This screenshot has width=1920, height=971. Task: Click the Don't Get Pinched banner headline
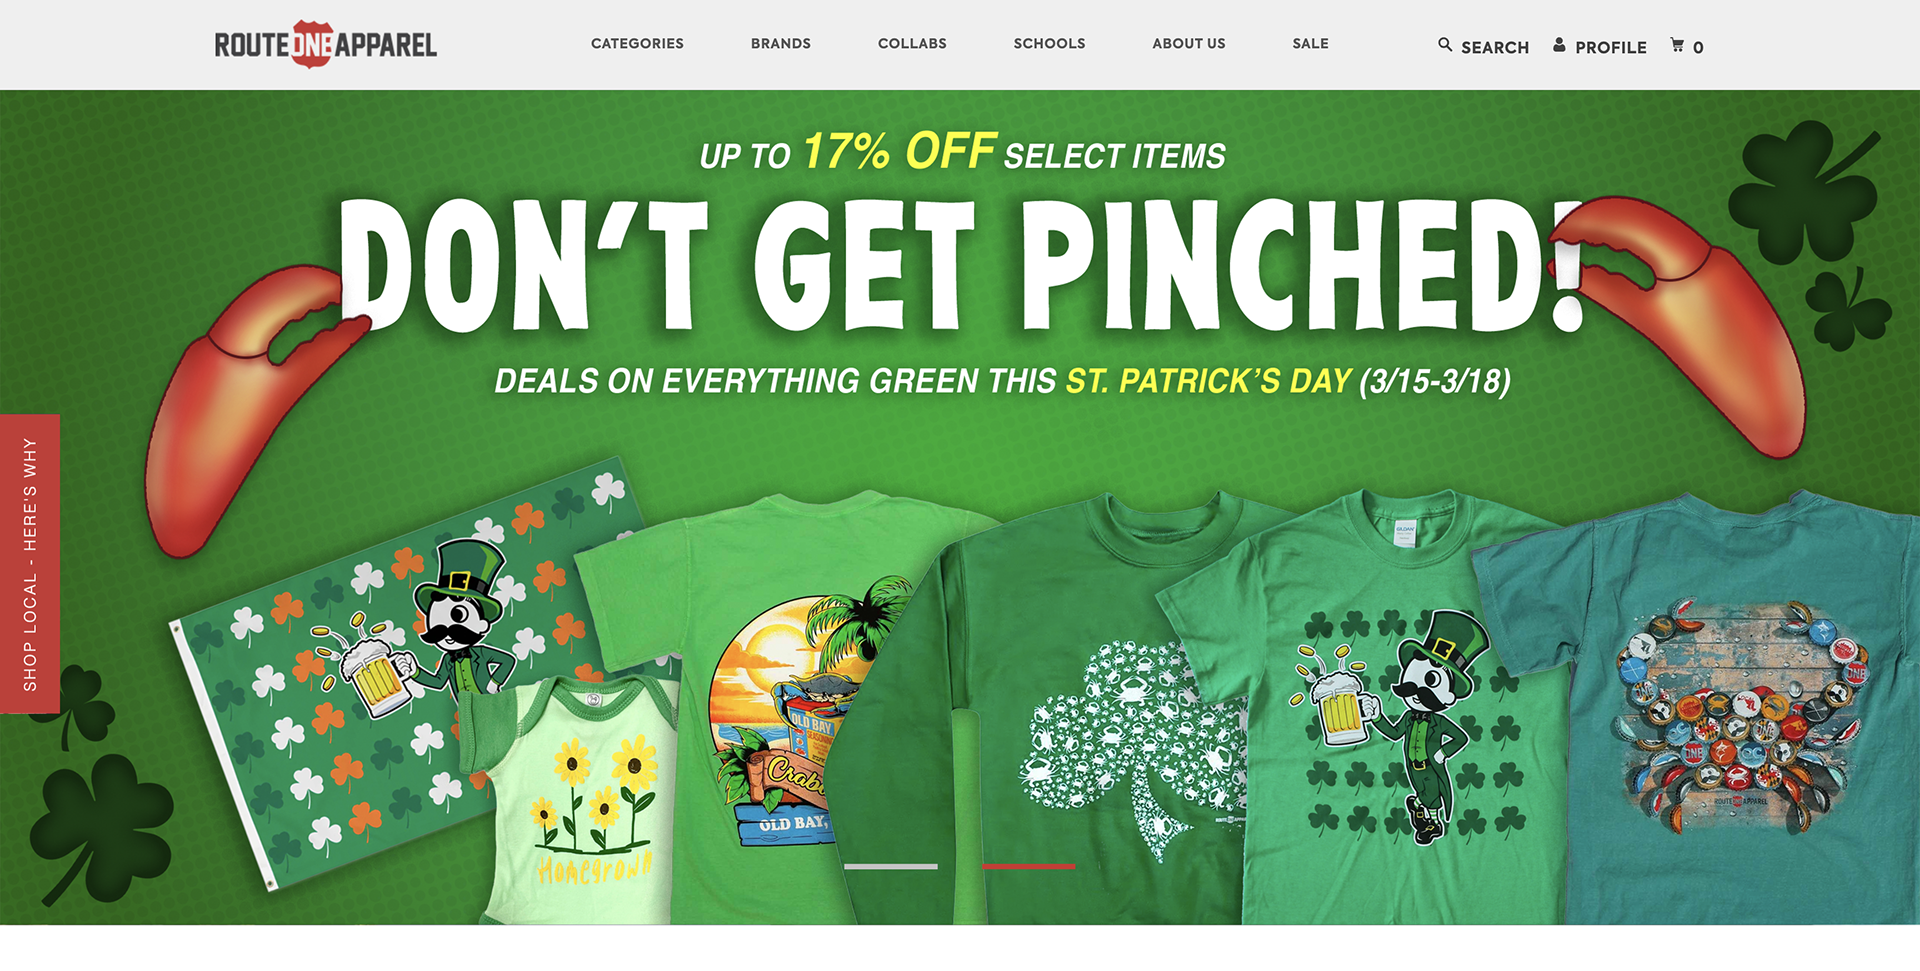tap(960, 265)
